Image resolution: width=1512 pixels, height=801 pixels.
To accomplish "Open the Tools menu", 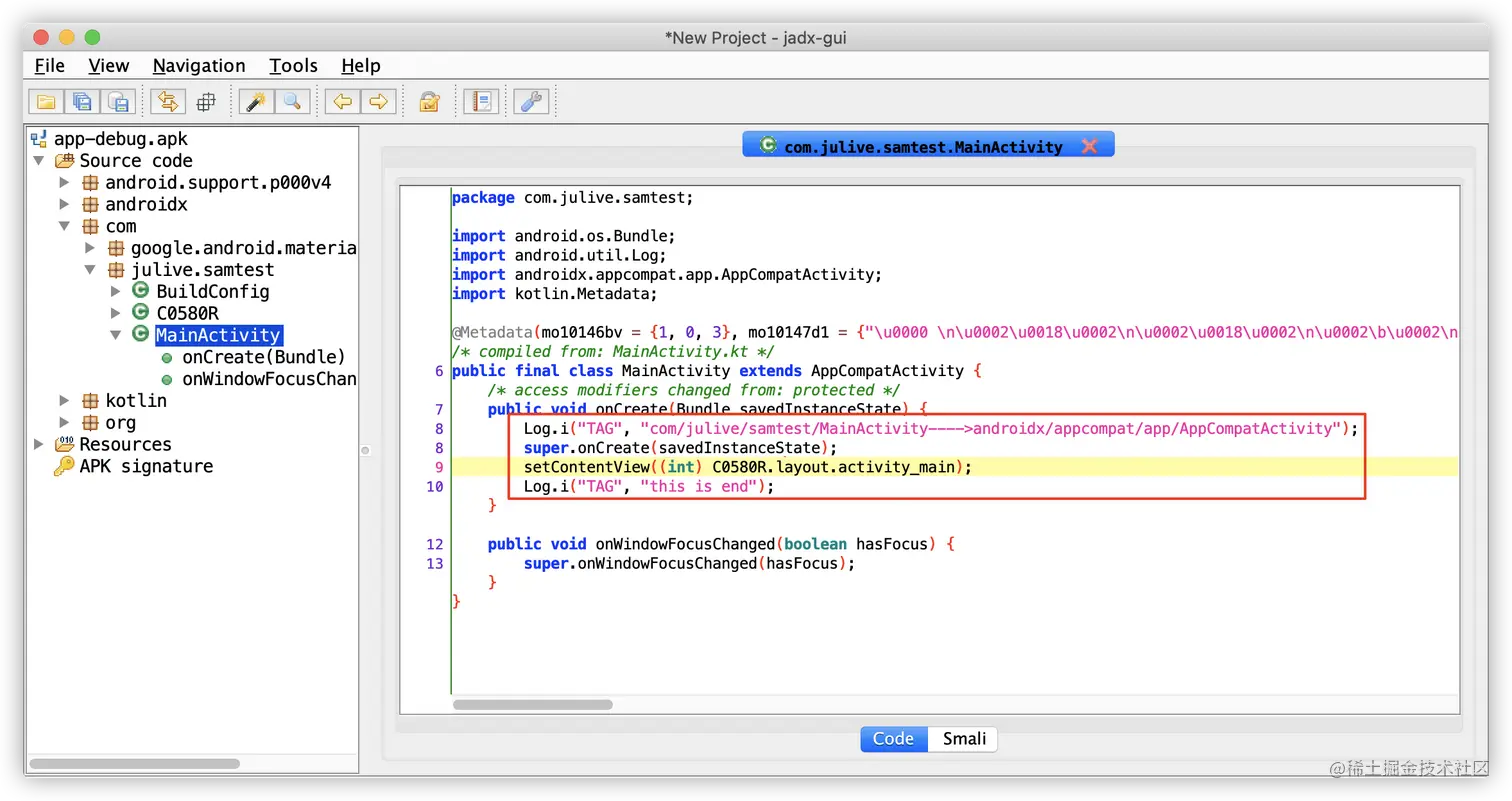I will [x=293, y=66].
